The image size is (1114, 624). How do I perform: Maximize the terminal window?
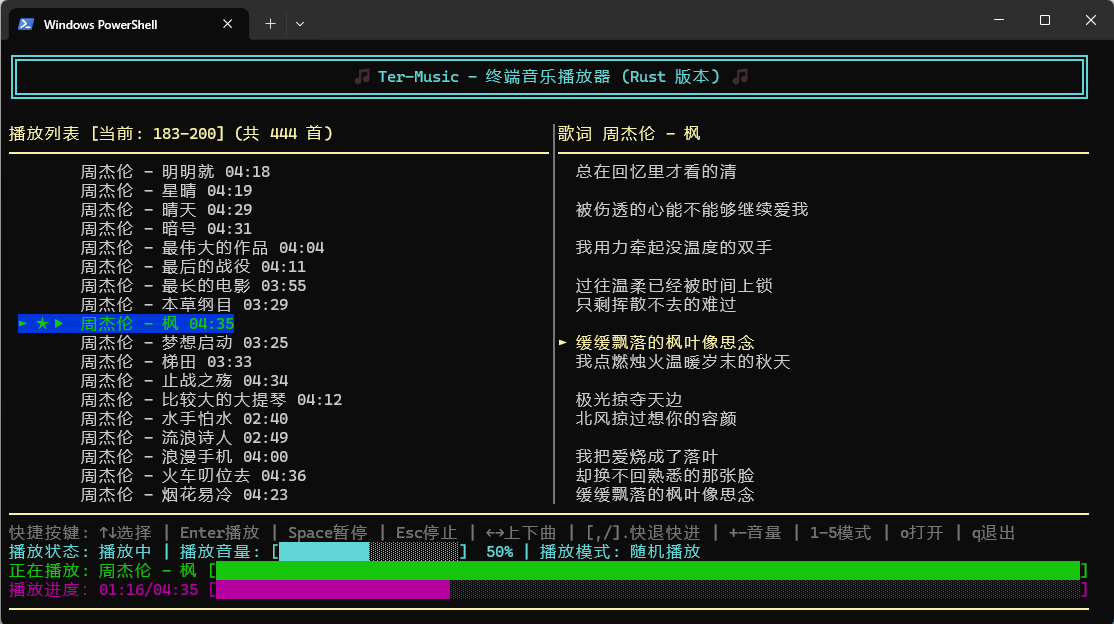pos(1045,20)
